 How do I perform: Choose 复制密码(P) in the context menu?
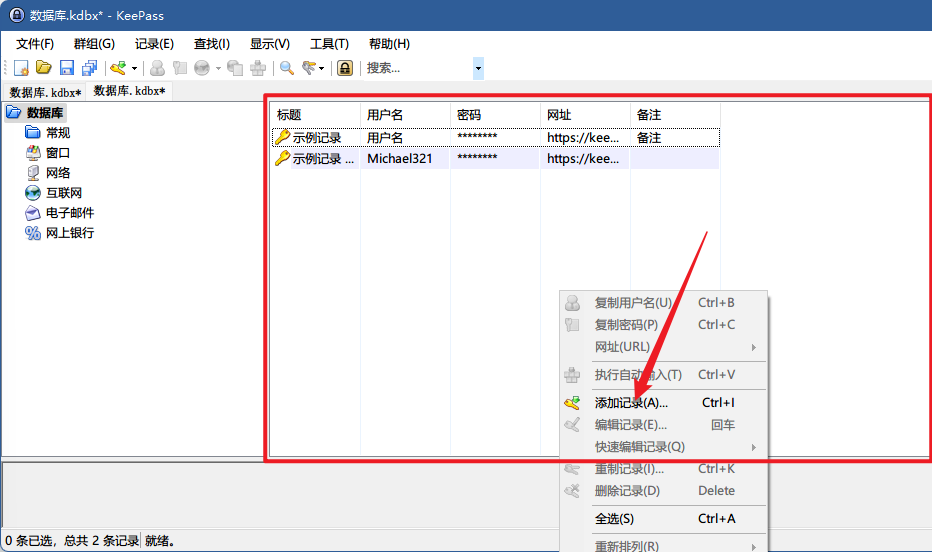(x=664, y=325)
